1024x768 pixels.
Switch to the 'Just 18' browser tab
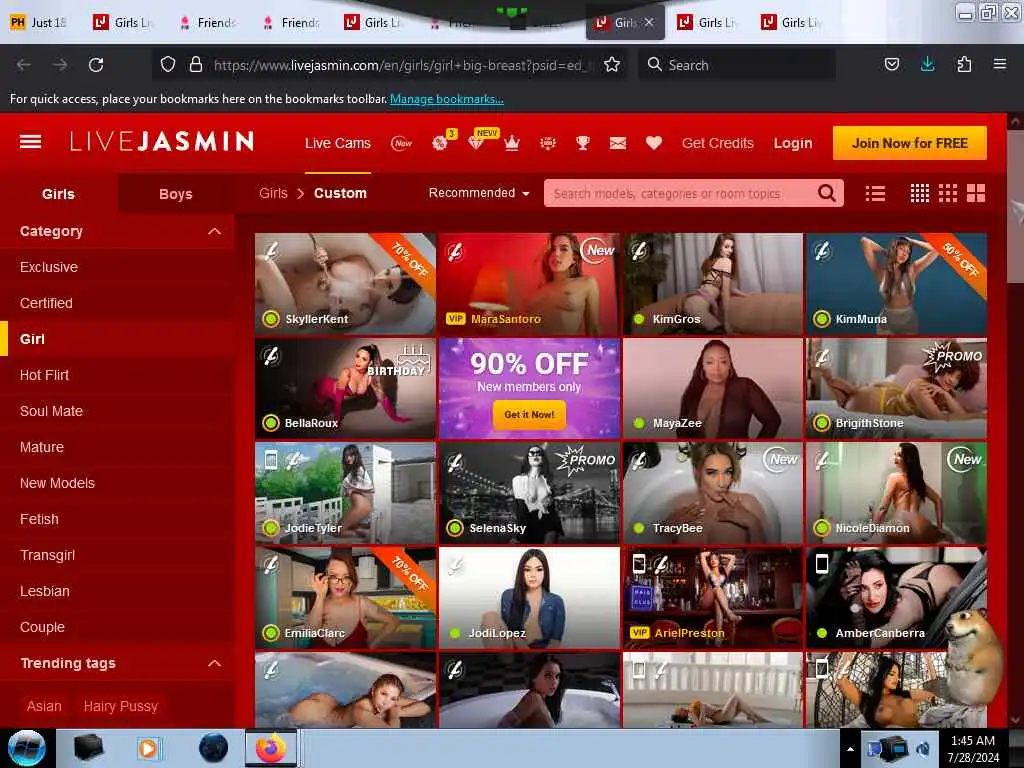[x=39, y=23]
